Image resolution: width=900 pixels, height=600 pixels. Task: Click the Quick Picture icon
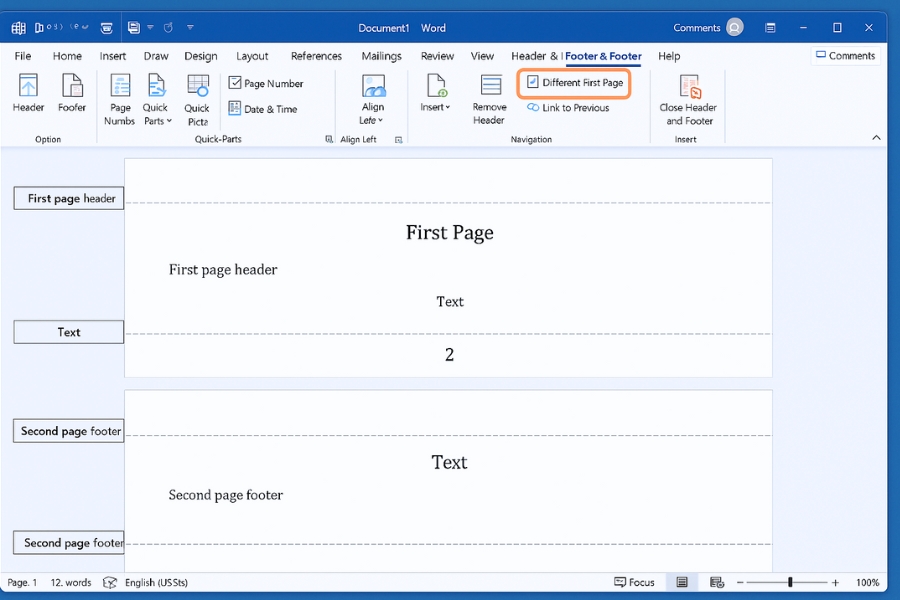(x=197, y=87)
